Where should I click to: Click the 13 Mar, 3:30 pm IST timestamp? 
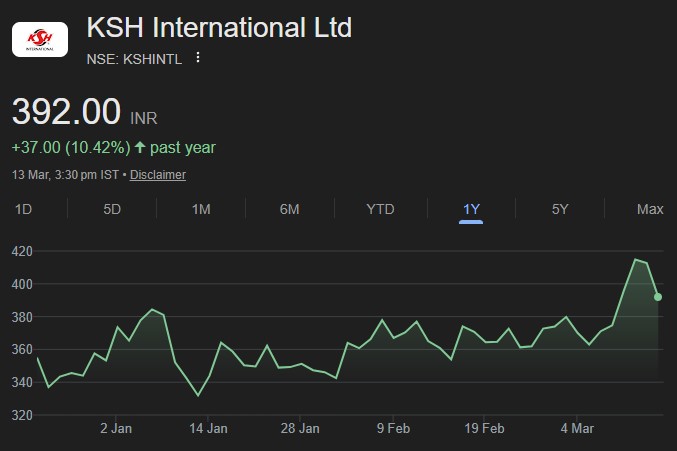65,175
